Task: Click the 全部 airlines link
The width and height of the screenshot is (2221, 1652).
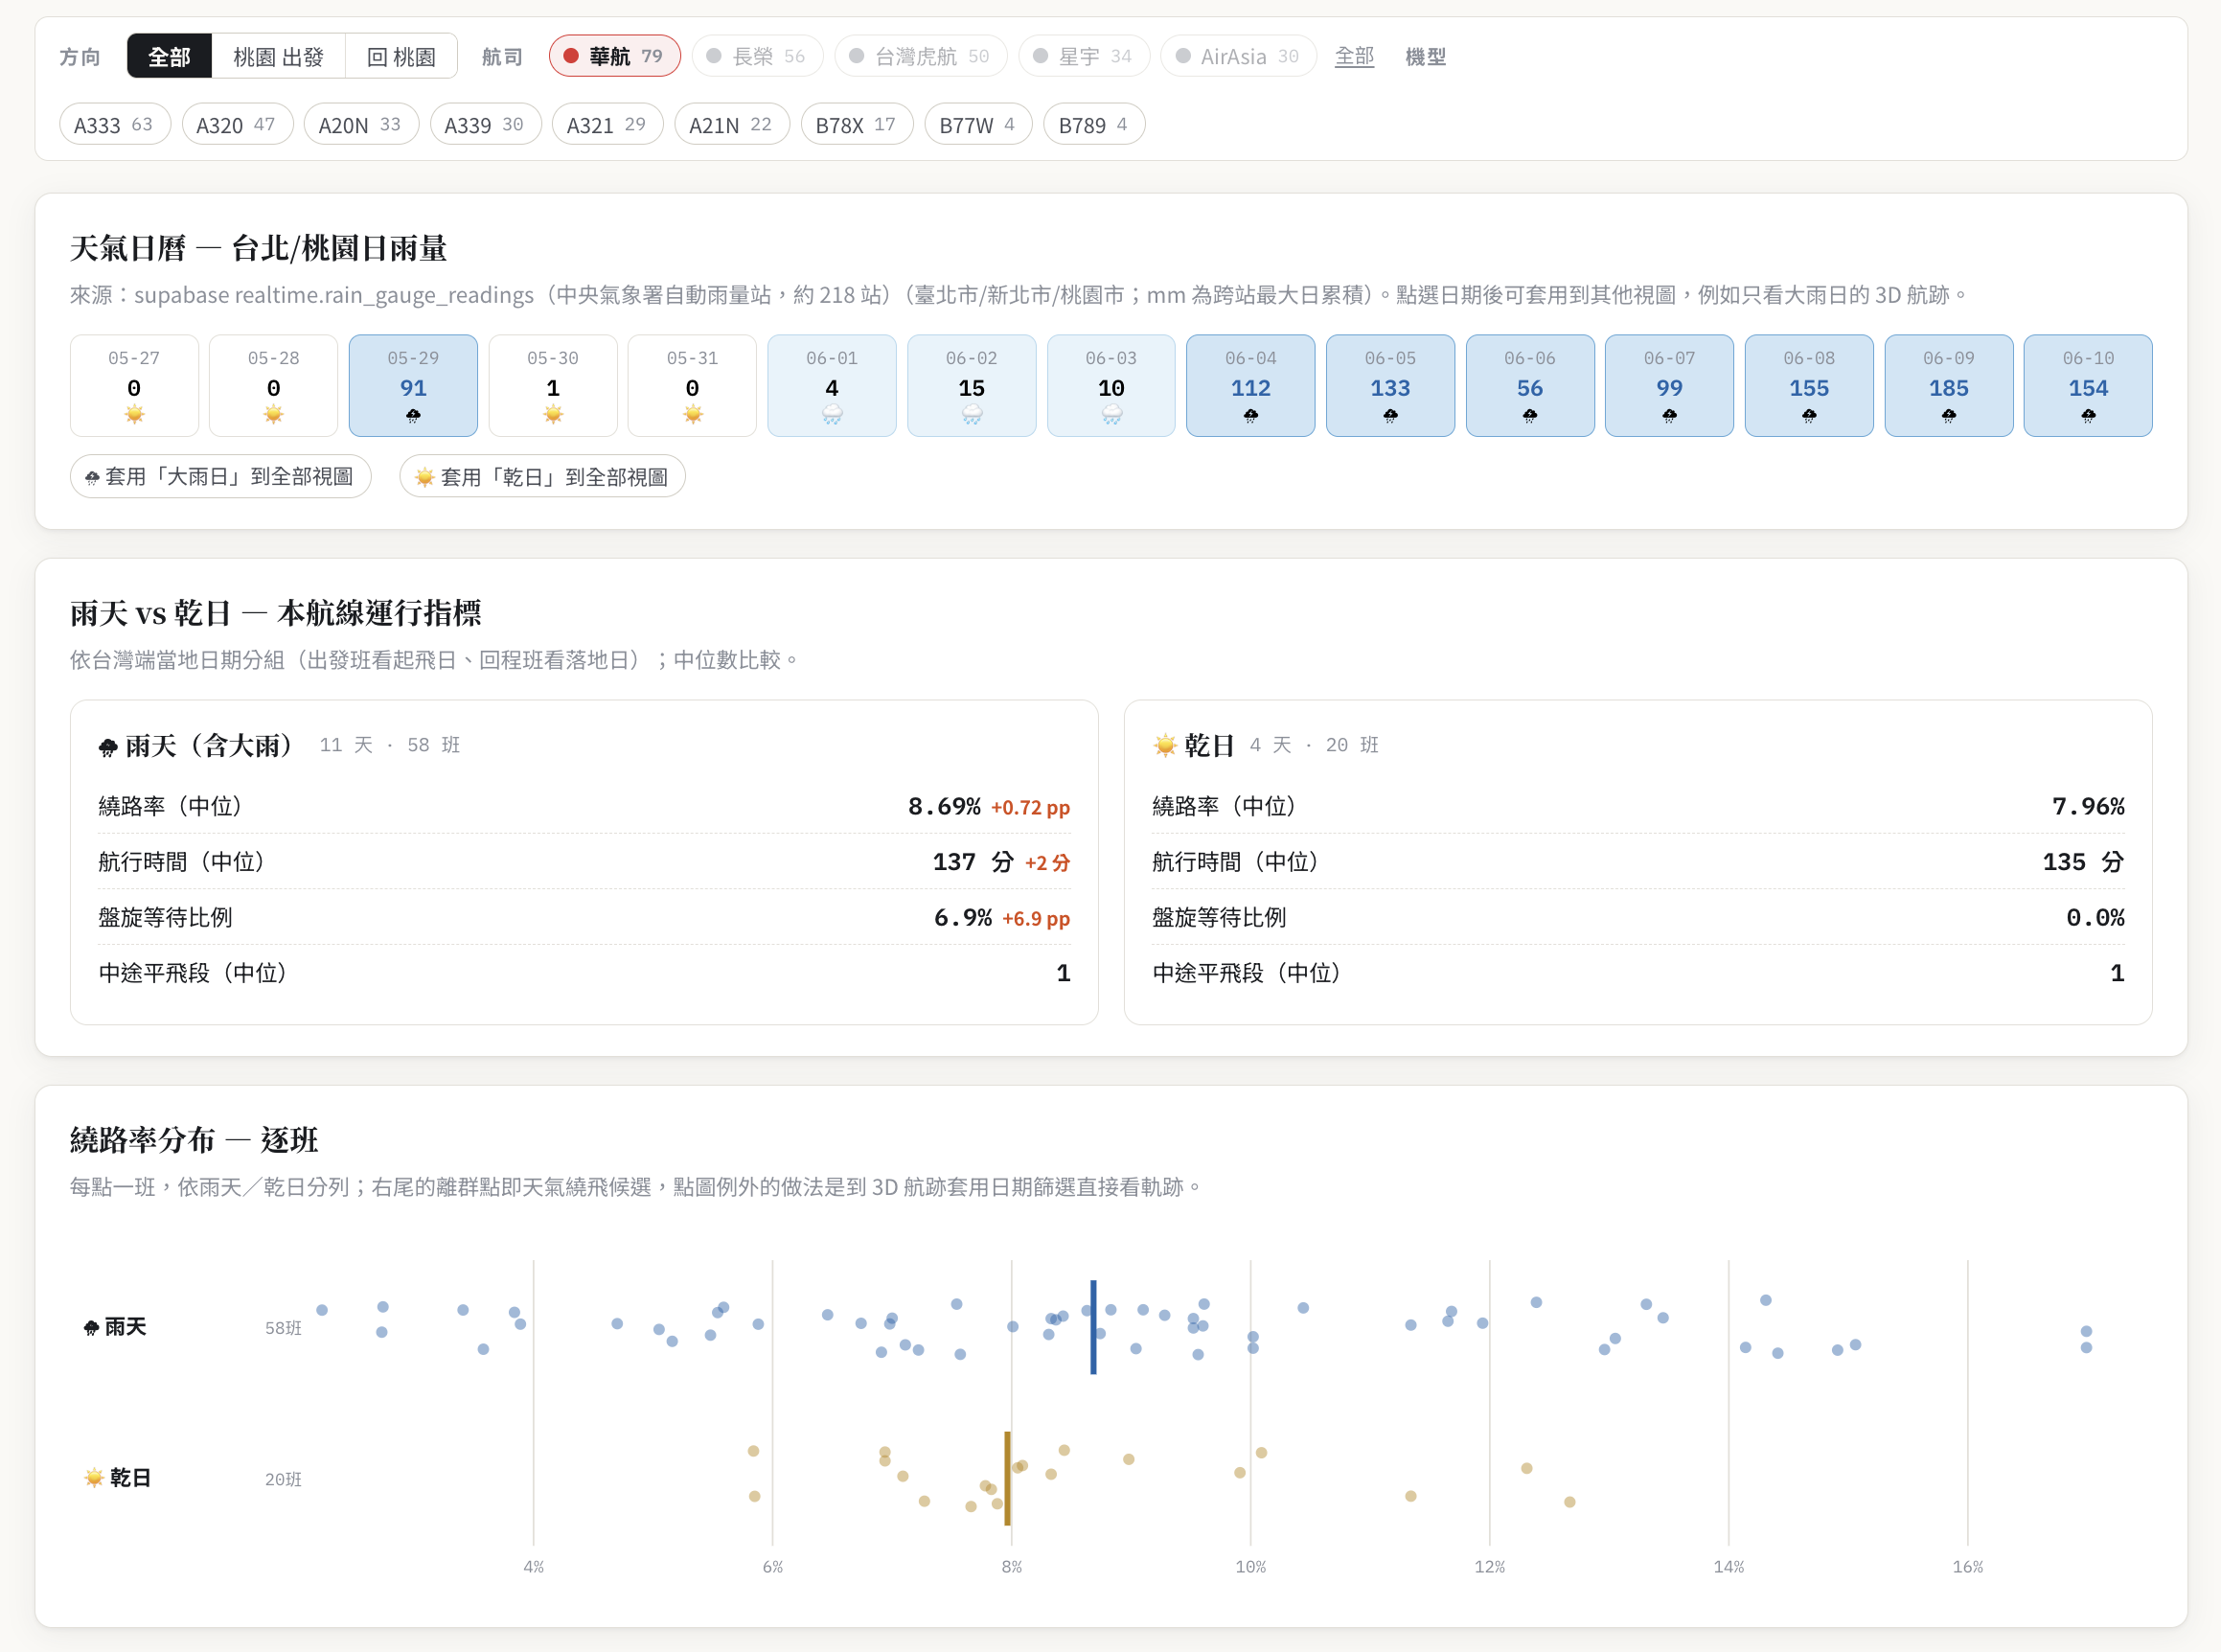Action: click(x=1354, y=56)
